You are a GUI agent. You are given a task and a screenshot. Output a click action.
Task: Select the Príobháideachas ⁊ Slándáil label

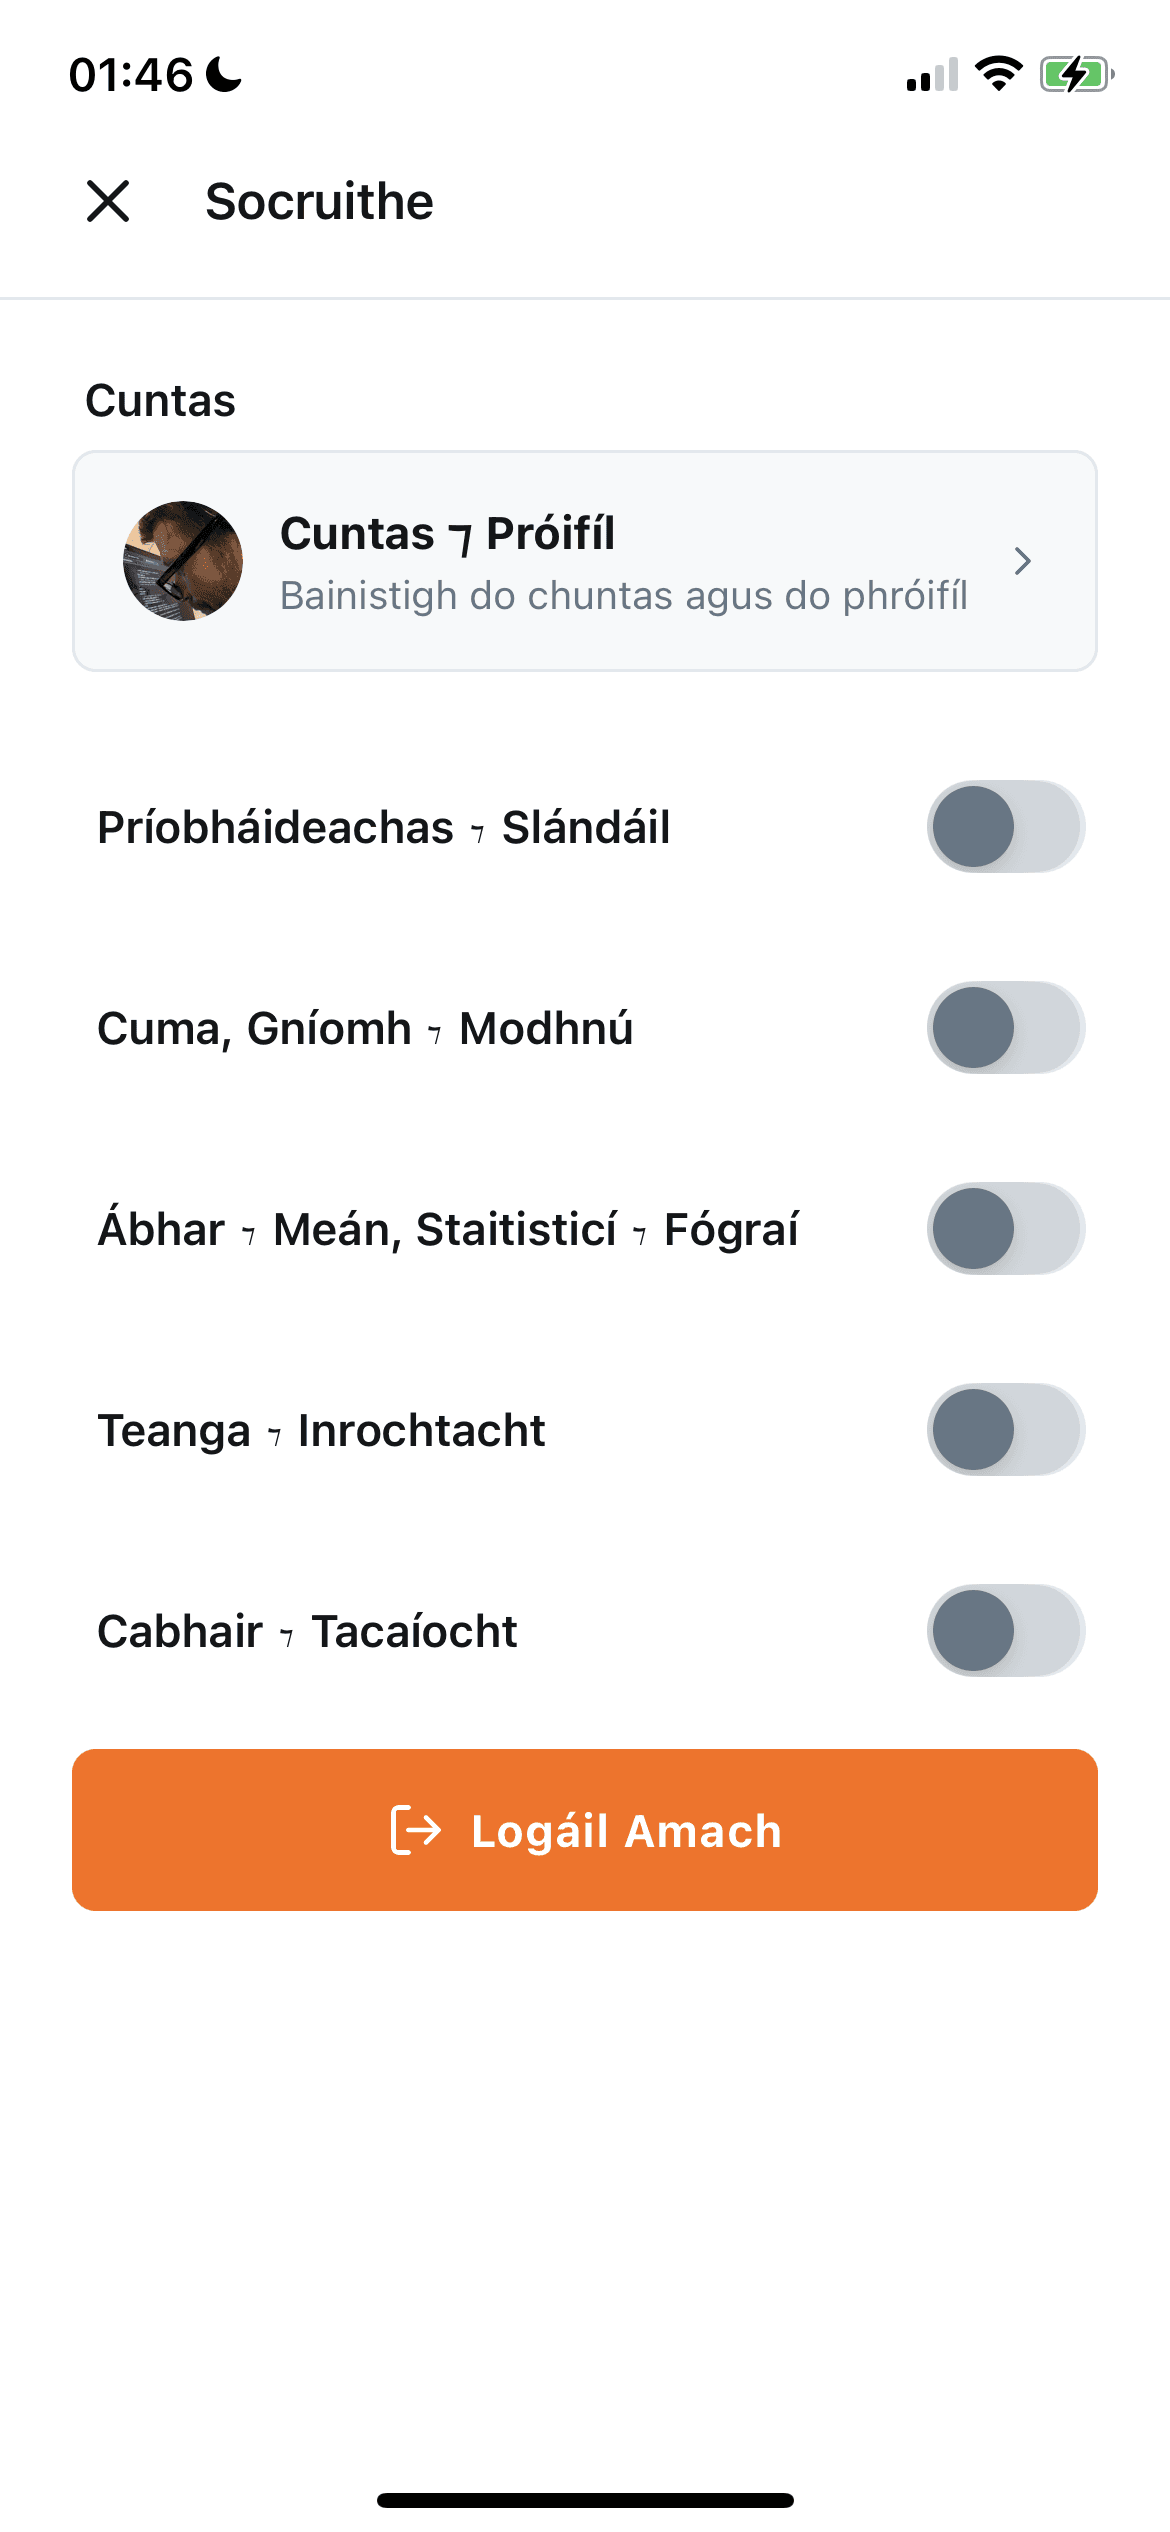click(x=384, y=828)
